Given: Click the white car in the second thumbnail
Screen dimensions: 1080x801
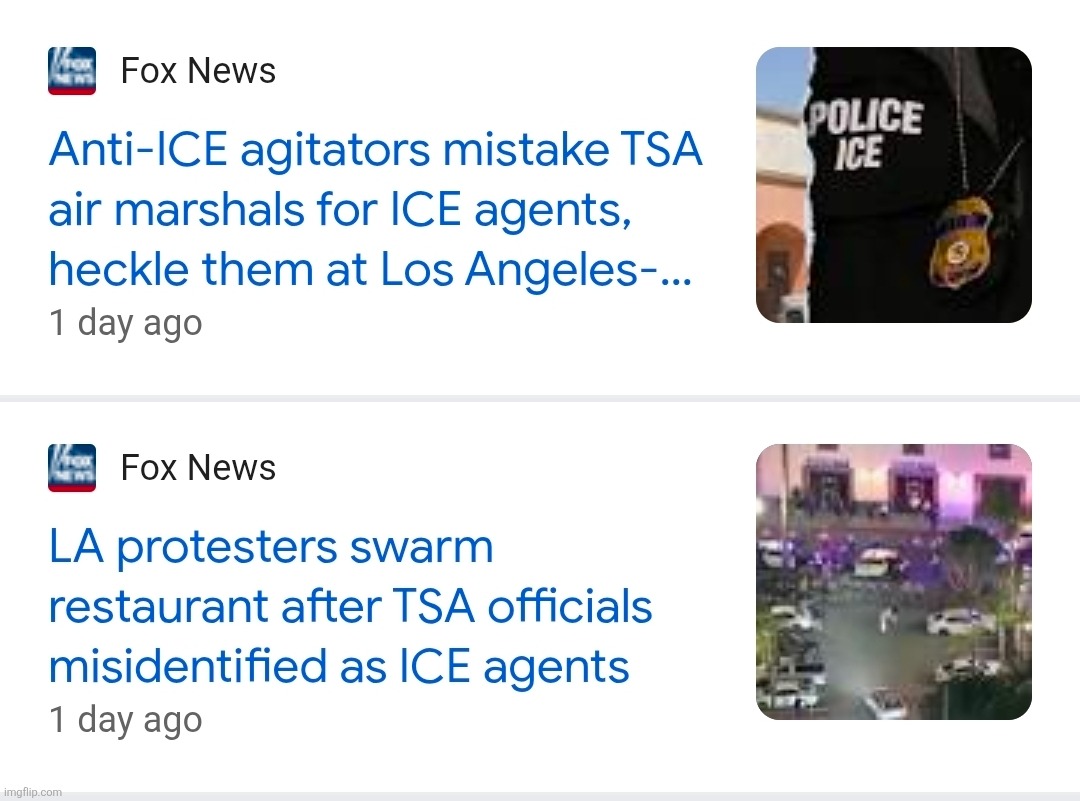Looking at the screenshot, I should pos(960,622).
